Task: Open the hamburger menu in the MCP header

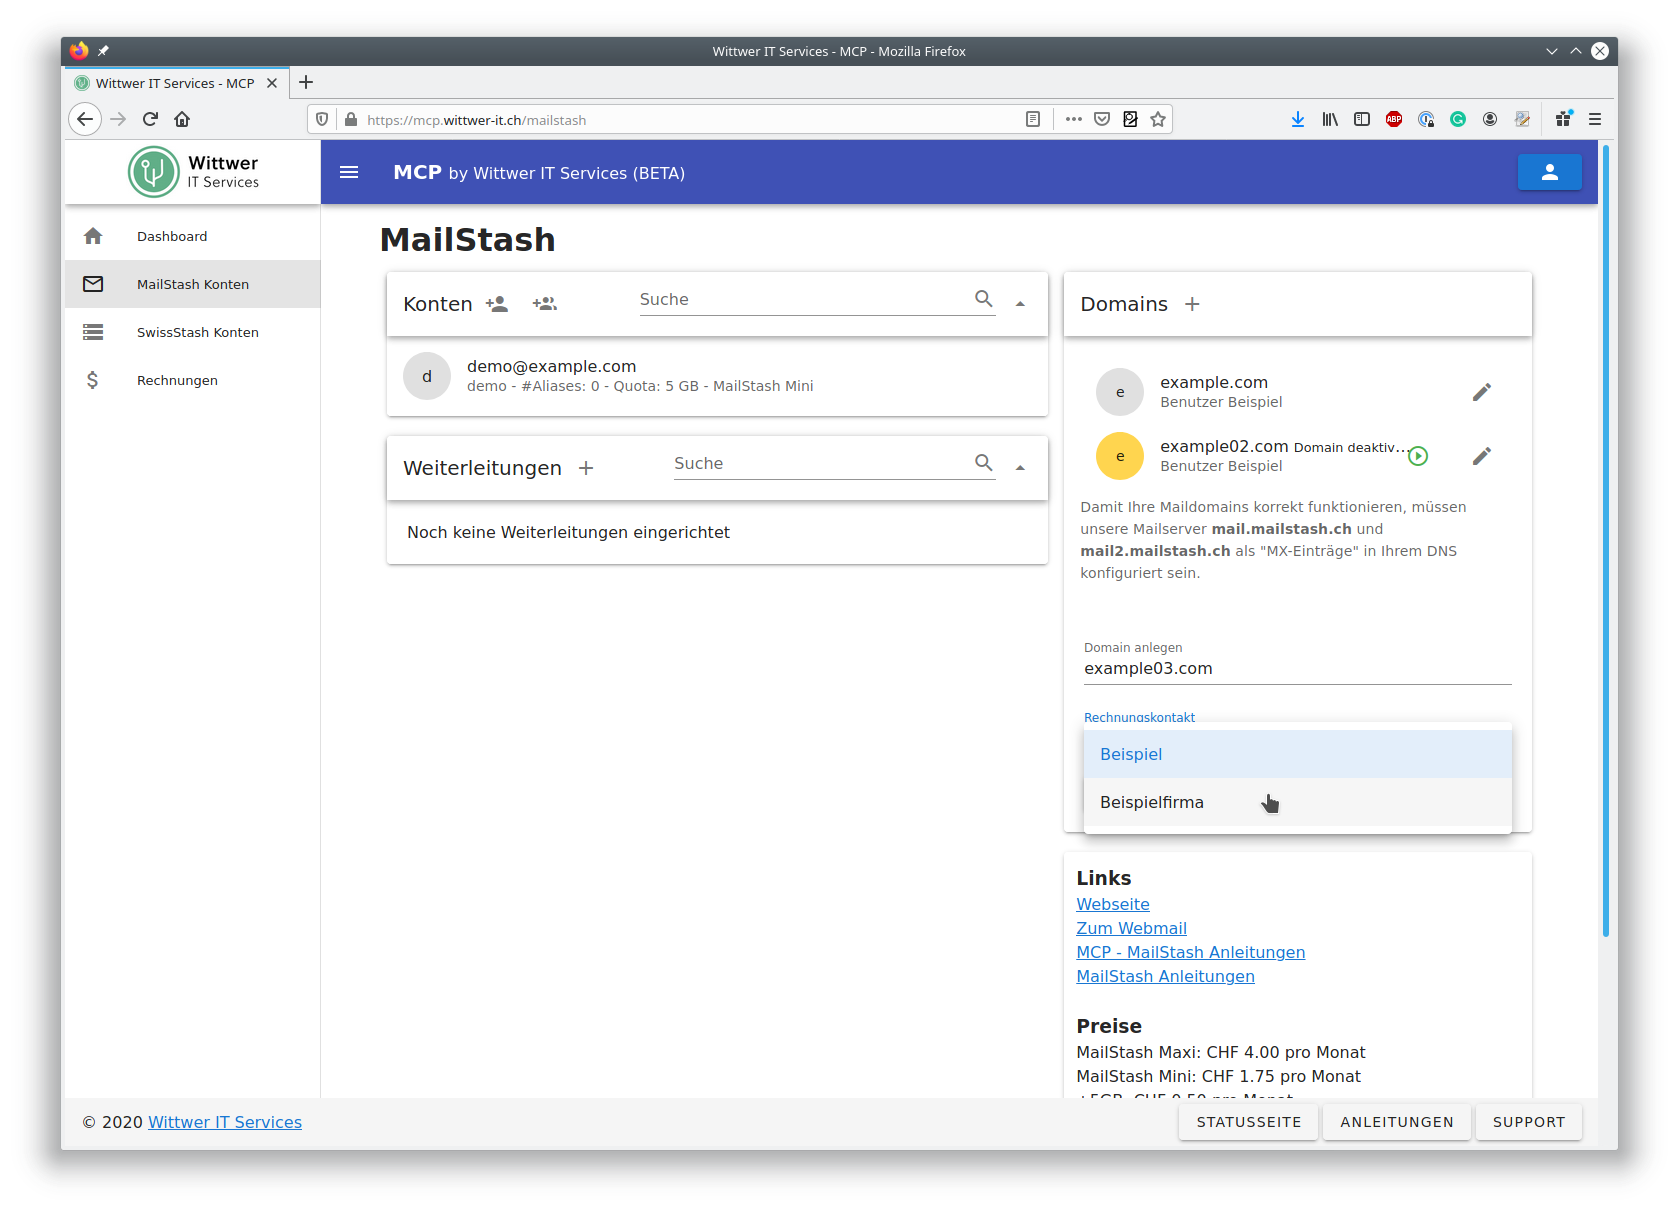Action: (349, 172)
